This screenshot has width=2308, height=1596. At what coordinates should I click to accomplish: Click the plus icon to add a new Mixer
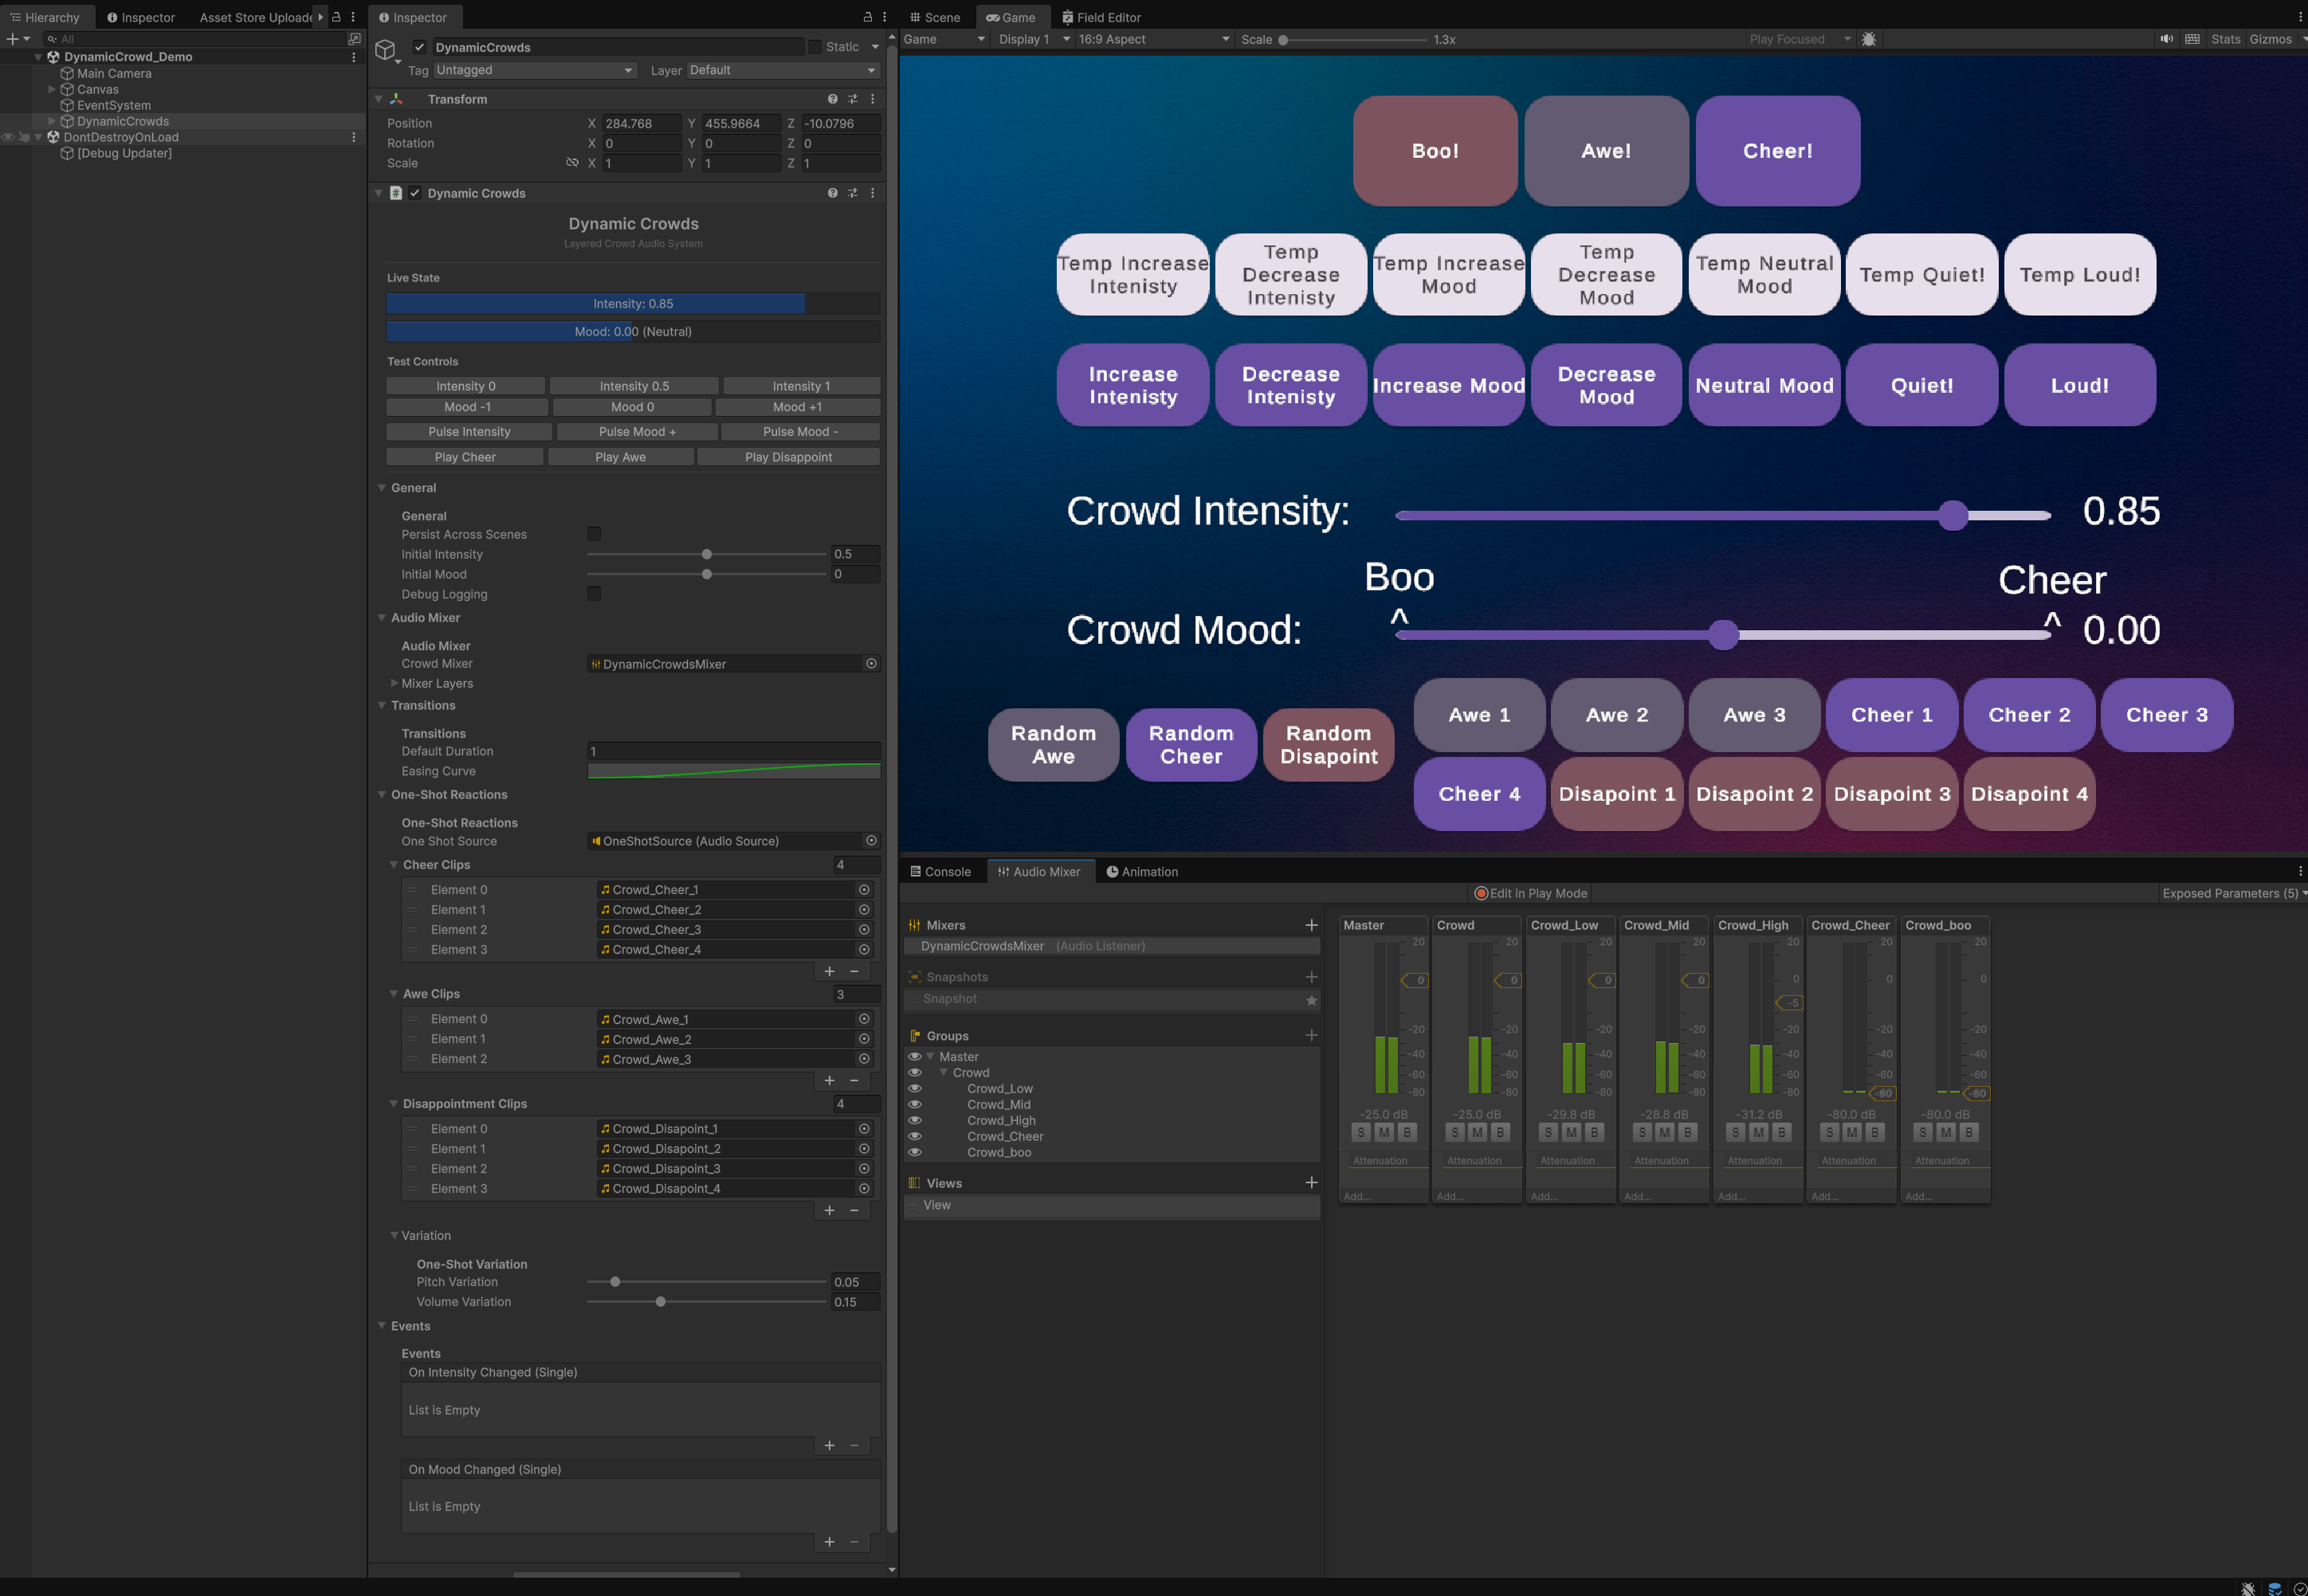[1311, 925]
